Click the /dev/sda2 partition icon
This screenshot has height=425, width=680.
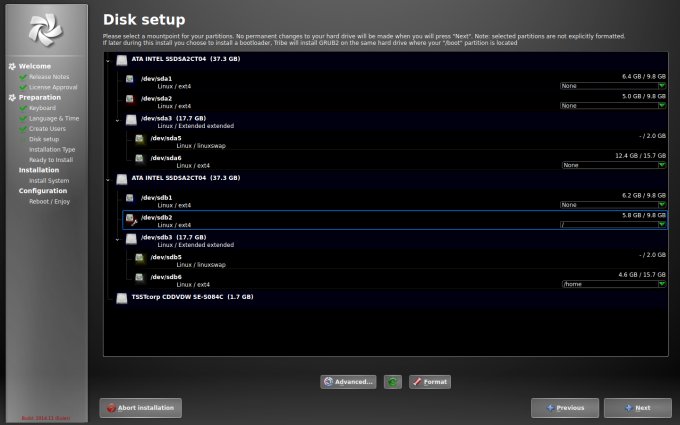coord(130,99)
